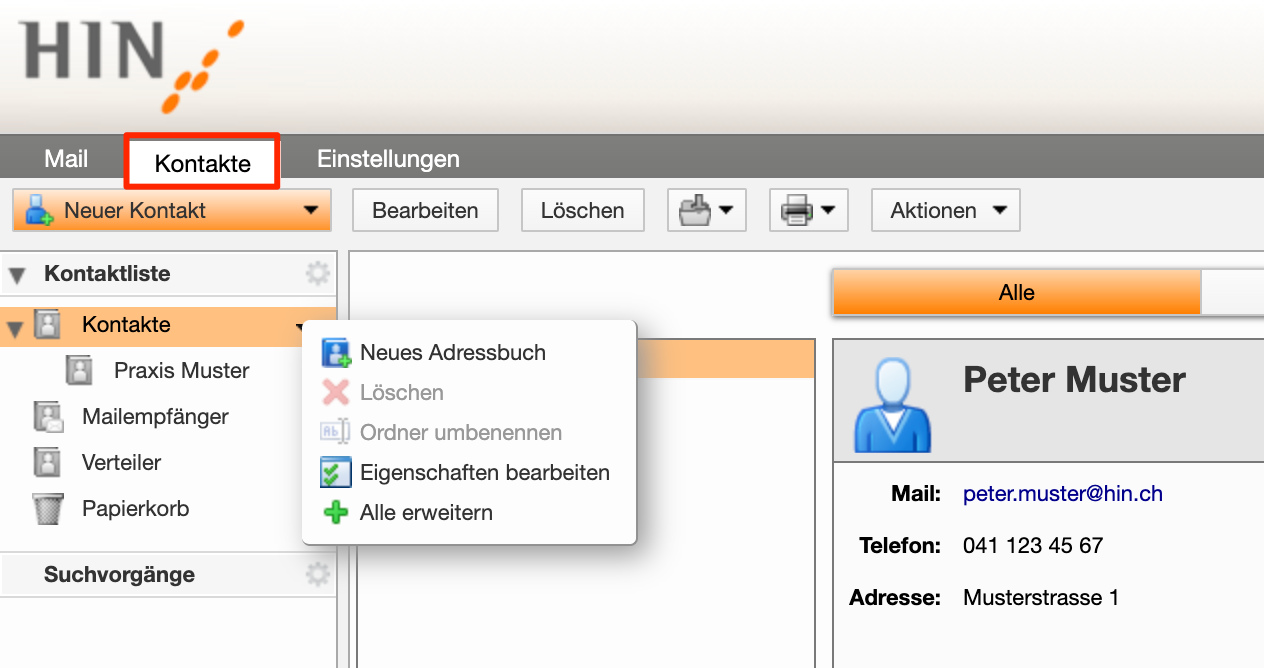Collapse the Kontaktliste section

pyautogui.click(x=17, y=275)
